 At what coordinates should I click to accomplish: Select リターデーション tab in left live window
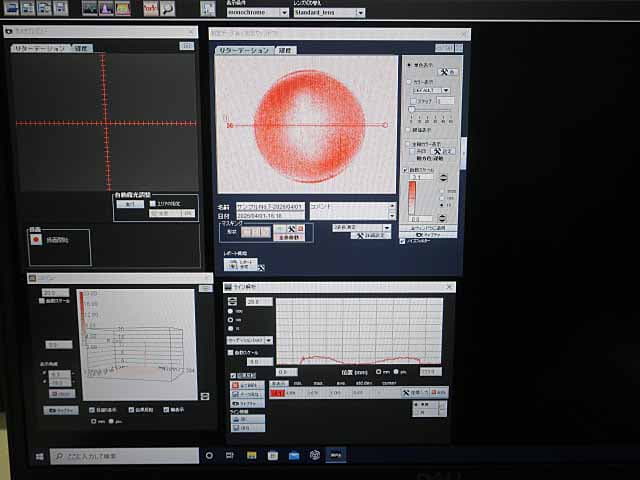tap(42, 48)
